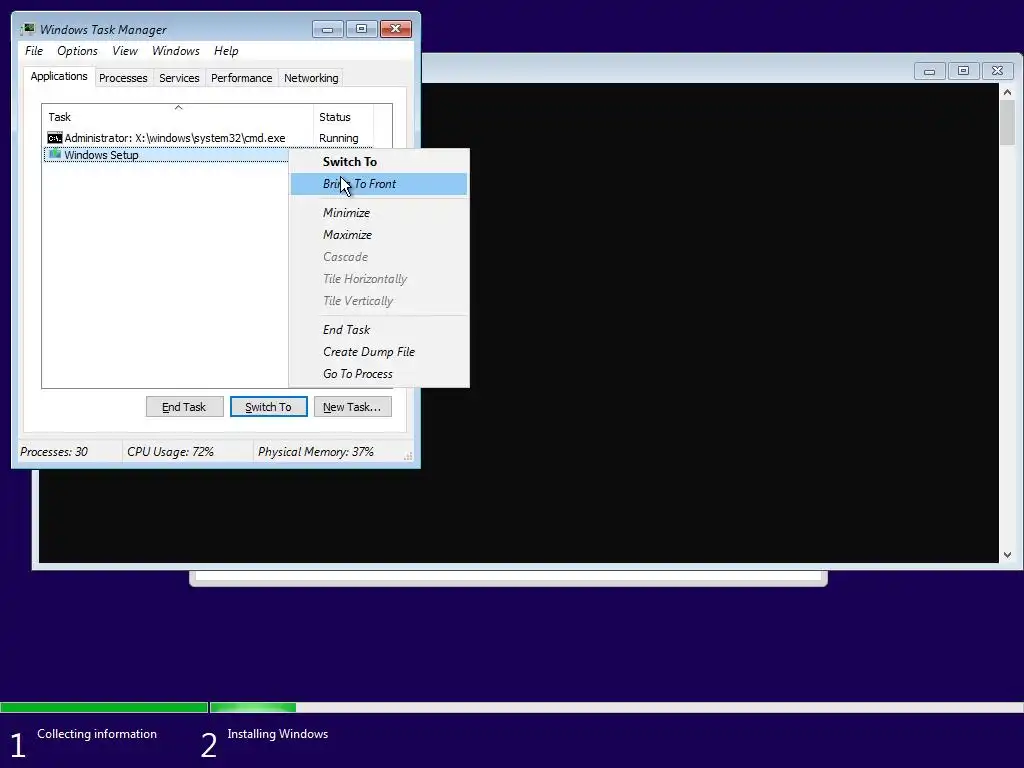Click the New Task... button
This screenshot has width=1024, height=768.
click(x=353, y=407)
